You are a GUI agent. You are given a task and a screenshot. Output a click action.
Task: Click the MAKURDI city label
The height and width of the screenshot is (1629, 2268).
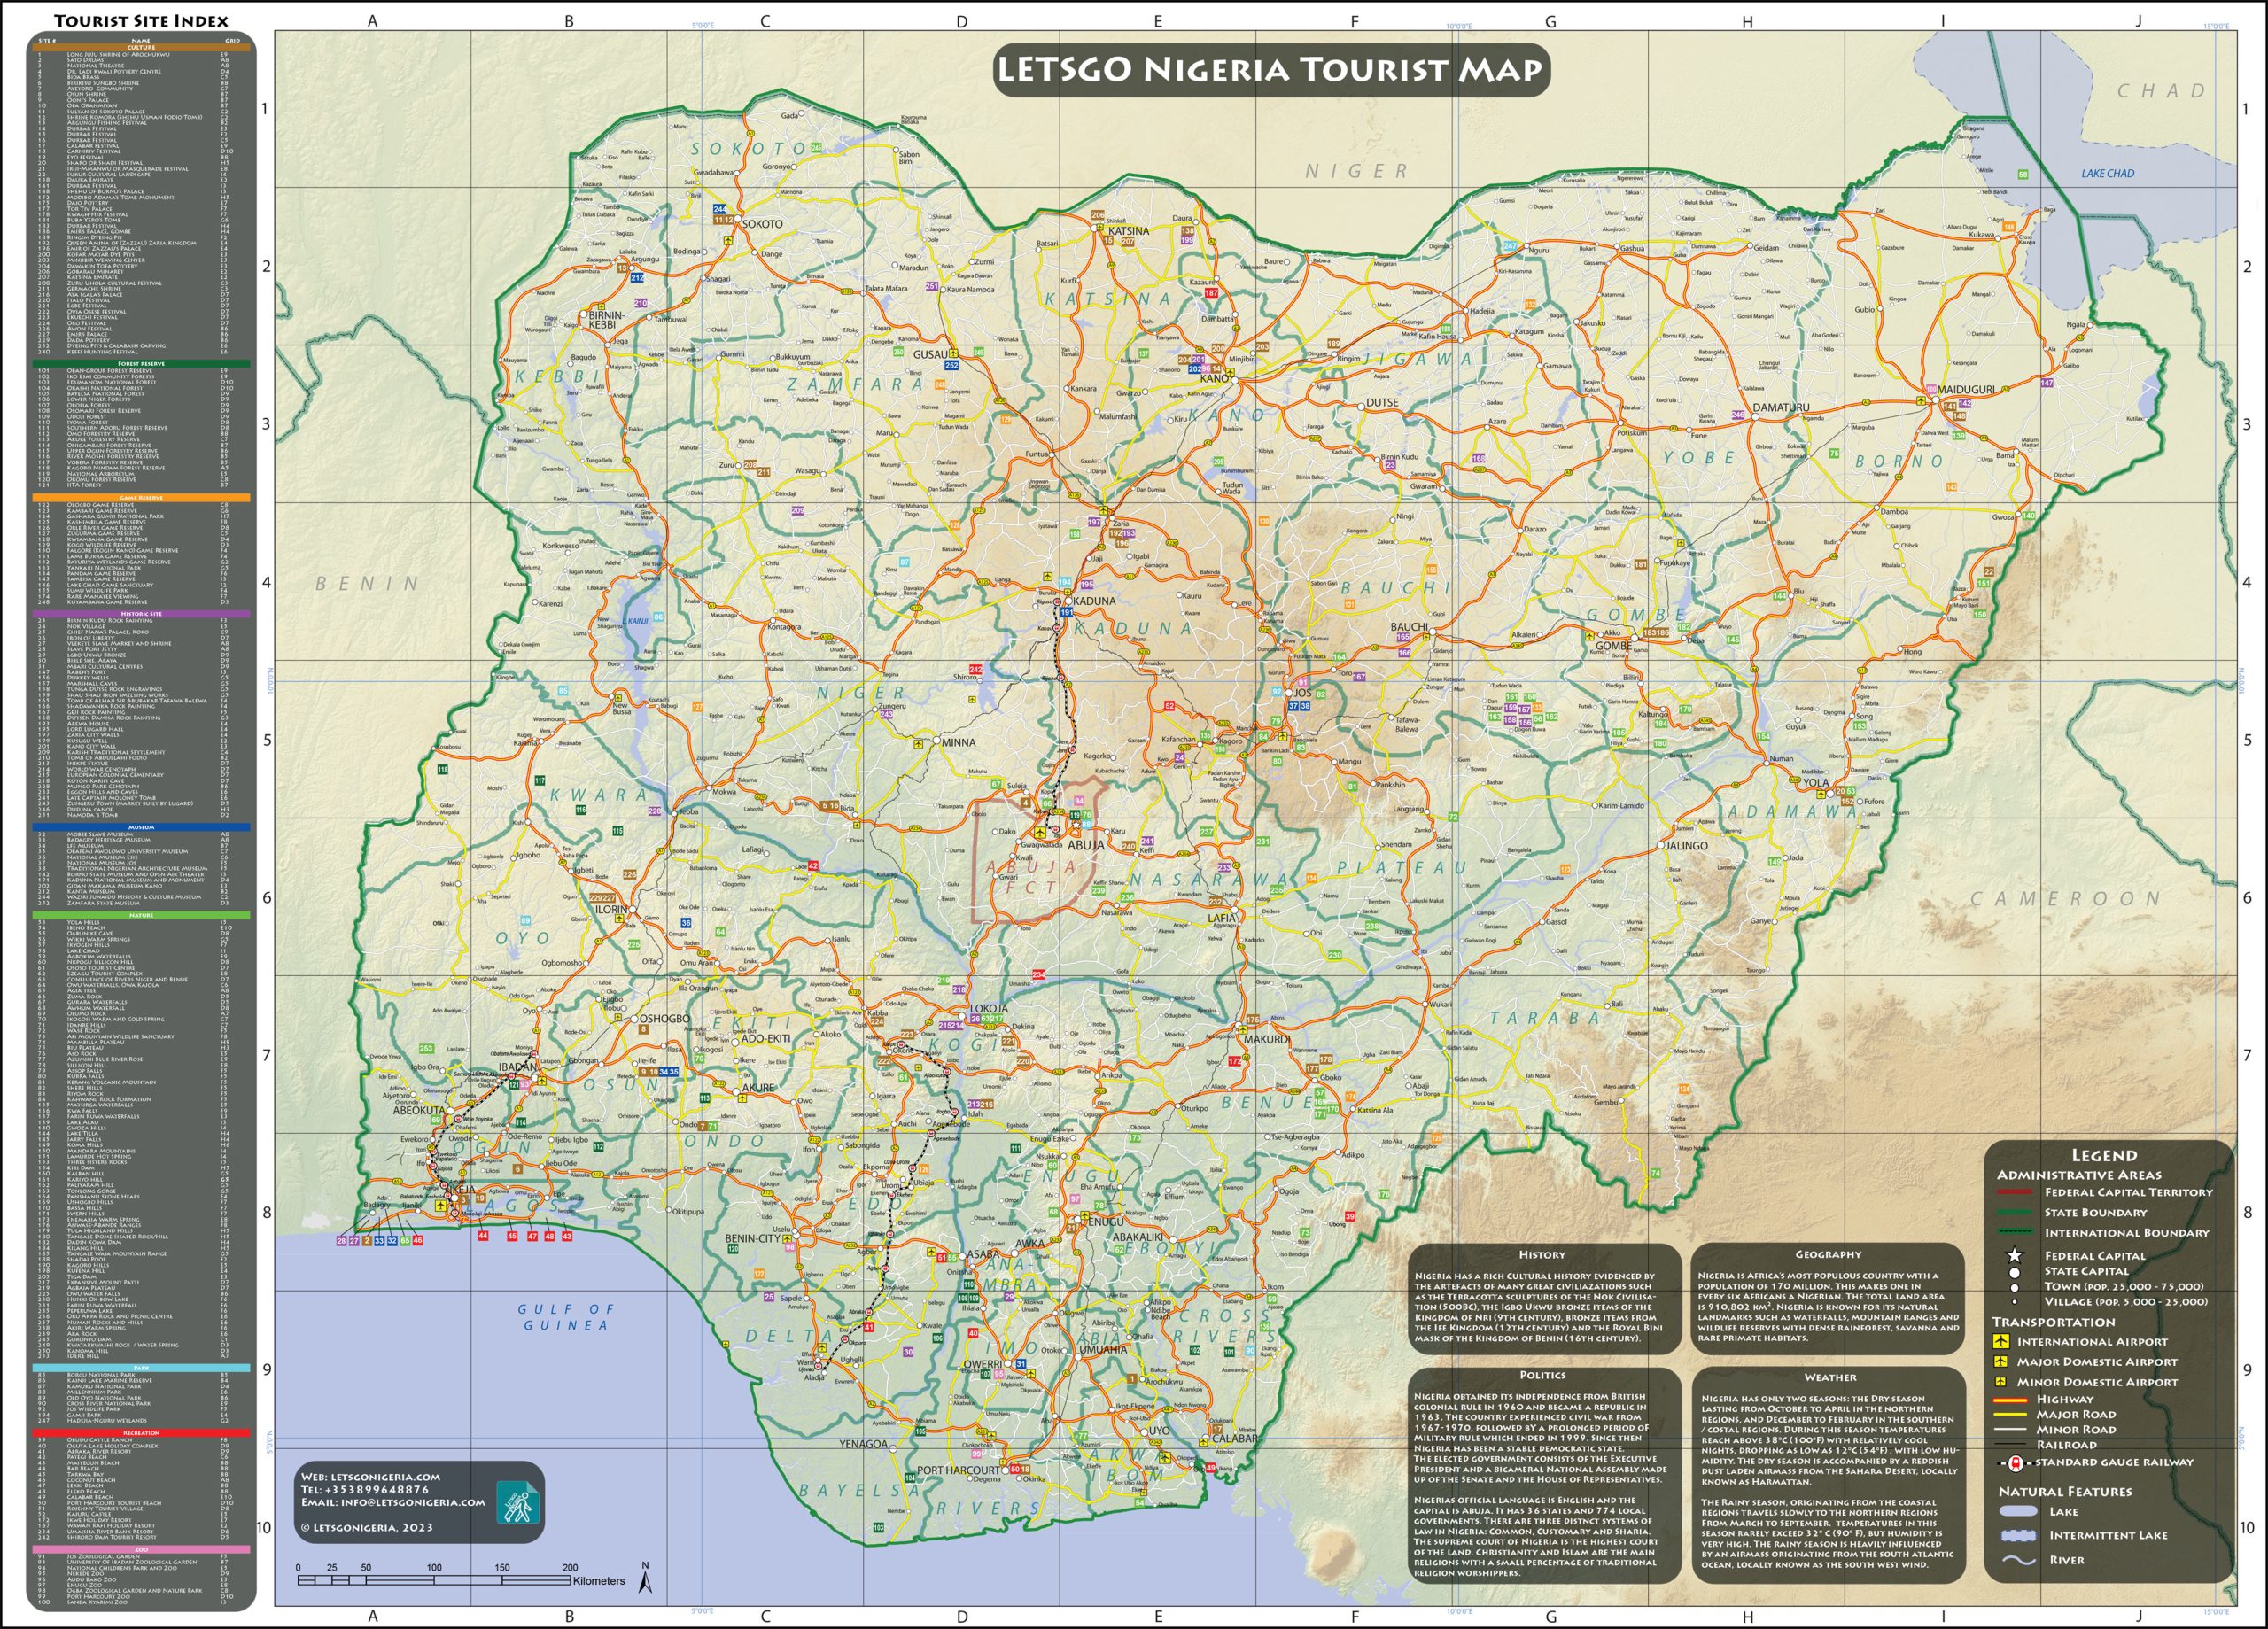[x=1266, y=1039]
